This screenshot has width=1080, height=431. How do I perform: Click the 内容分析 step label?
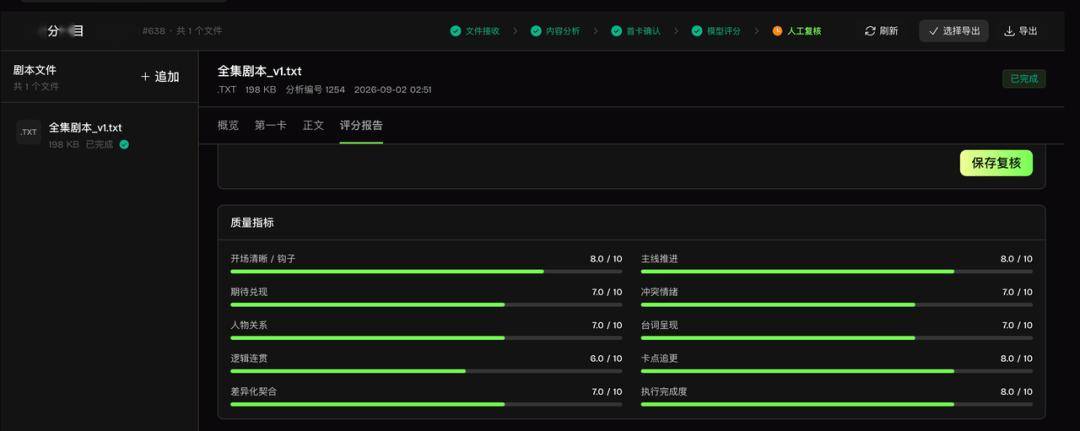coord(563,31)
